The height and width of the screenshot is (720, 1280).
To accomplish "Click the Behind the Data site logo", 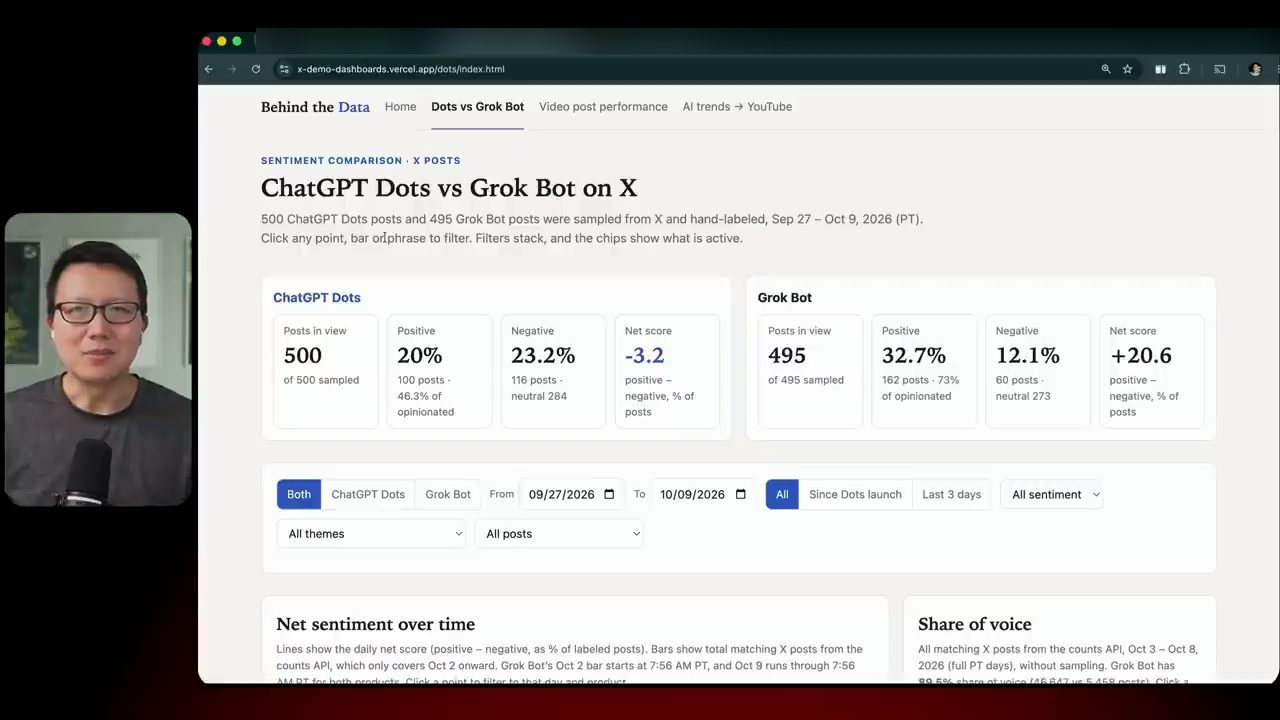I will pyautogui.click(x=315, y=107).
